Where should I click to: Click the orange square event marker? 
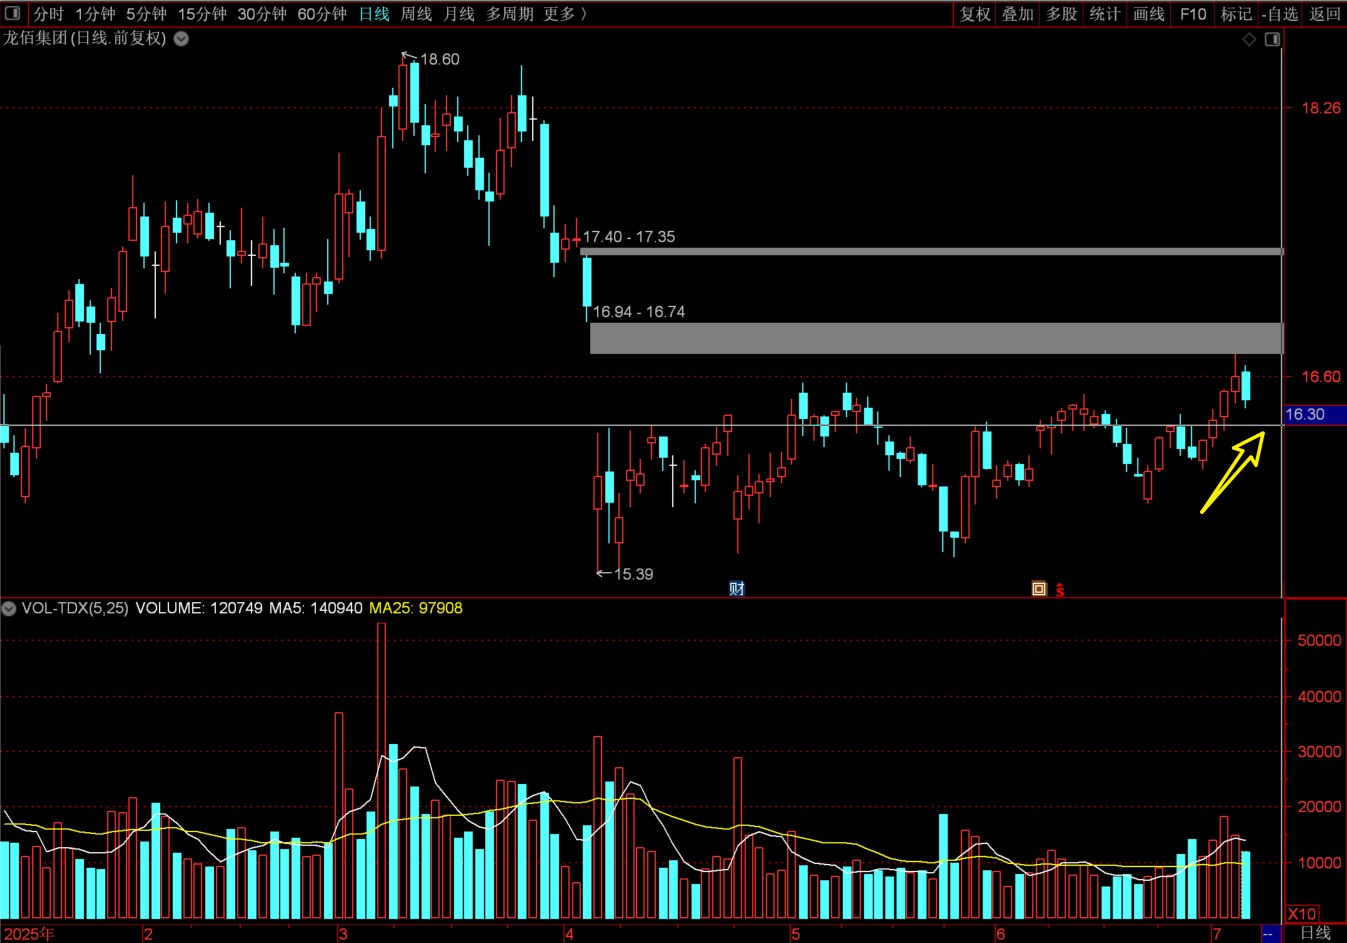pyautogui.click(x=1039, y=589)
